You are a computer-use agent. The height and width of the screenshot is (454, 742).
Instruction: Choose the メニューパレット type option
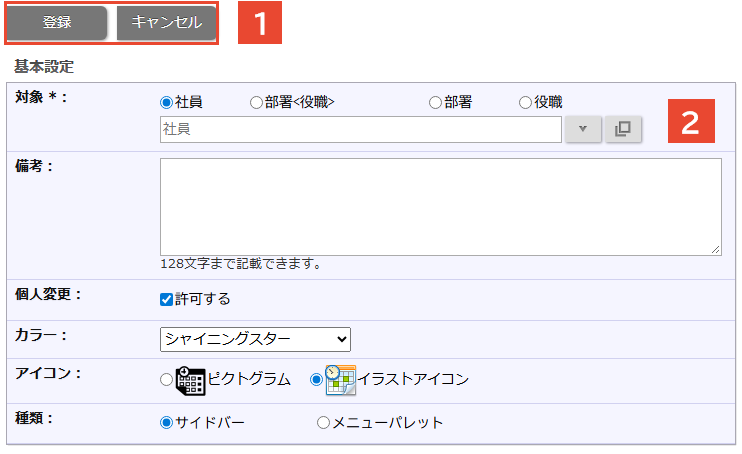pos(323,422)
